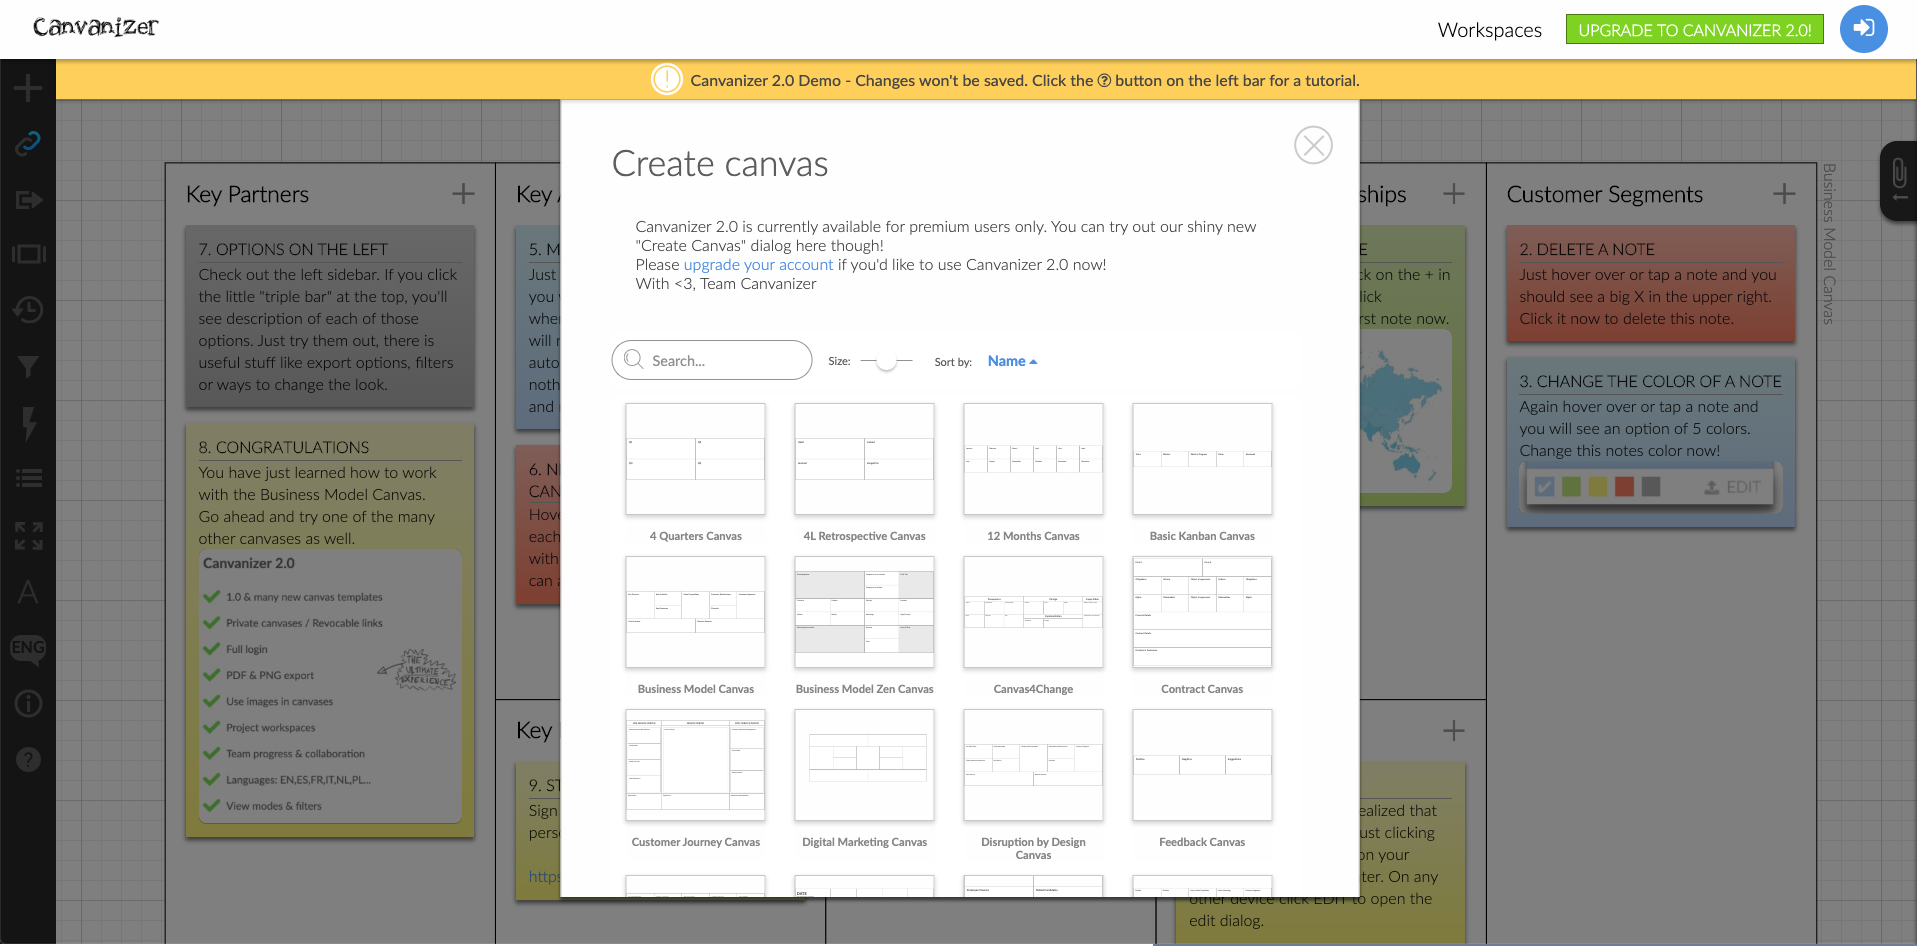This screenshot has height=946, width=1917.
Task: Choose the Basic Kanban Canvas template
Action: [x=1201, y=459]
